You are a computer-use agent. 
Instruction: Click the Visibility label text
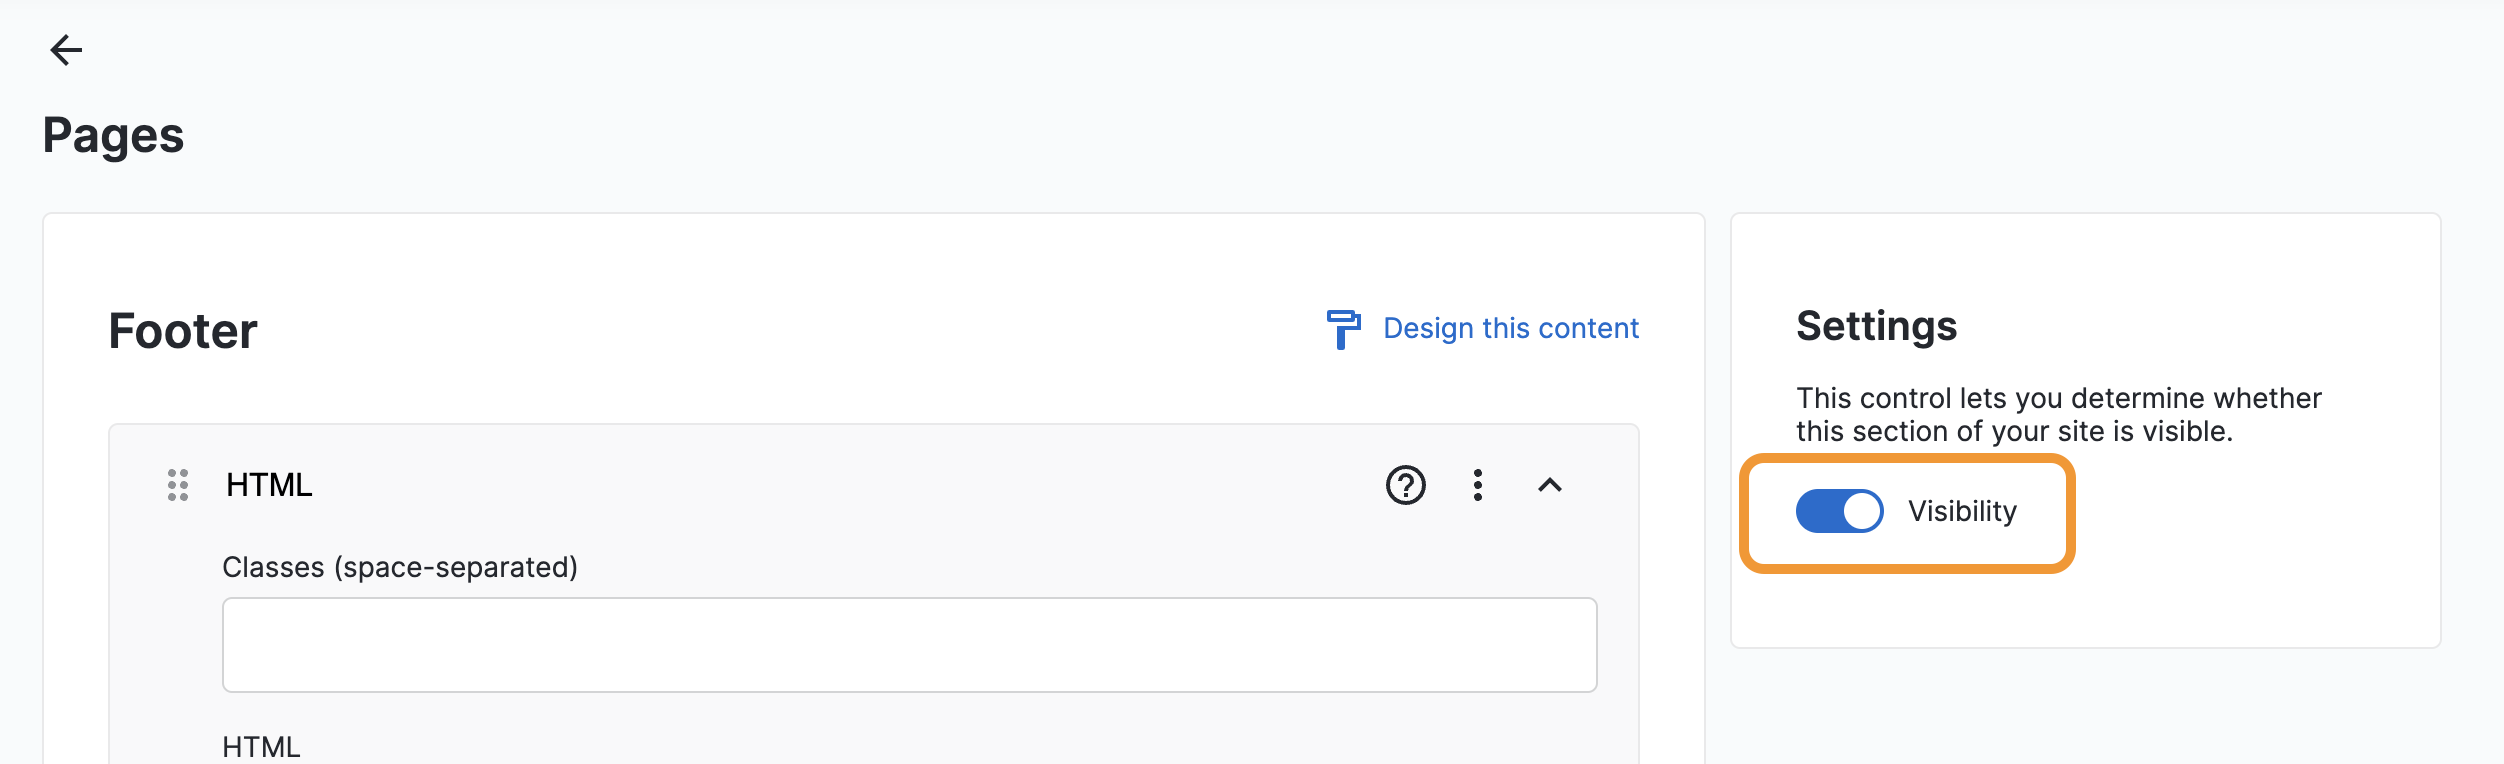point(1962,511)
